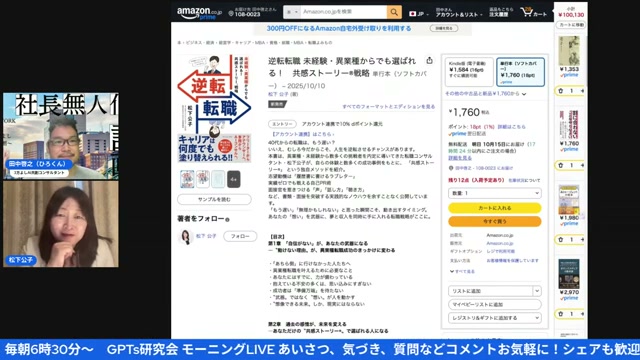This screenshot has height=360, width=640.
Task: Click すべてのフォーマットとエディションを見る link
Action: [389, 107]
